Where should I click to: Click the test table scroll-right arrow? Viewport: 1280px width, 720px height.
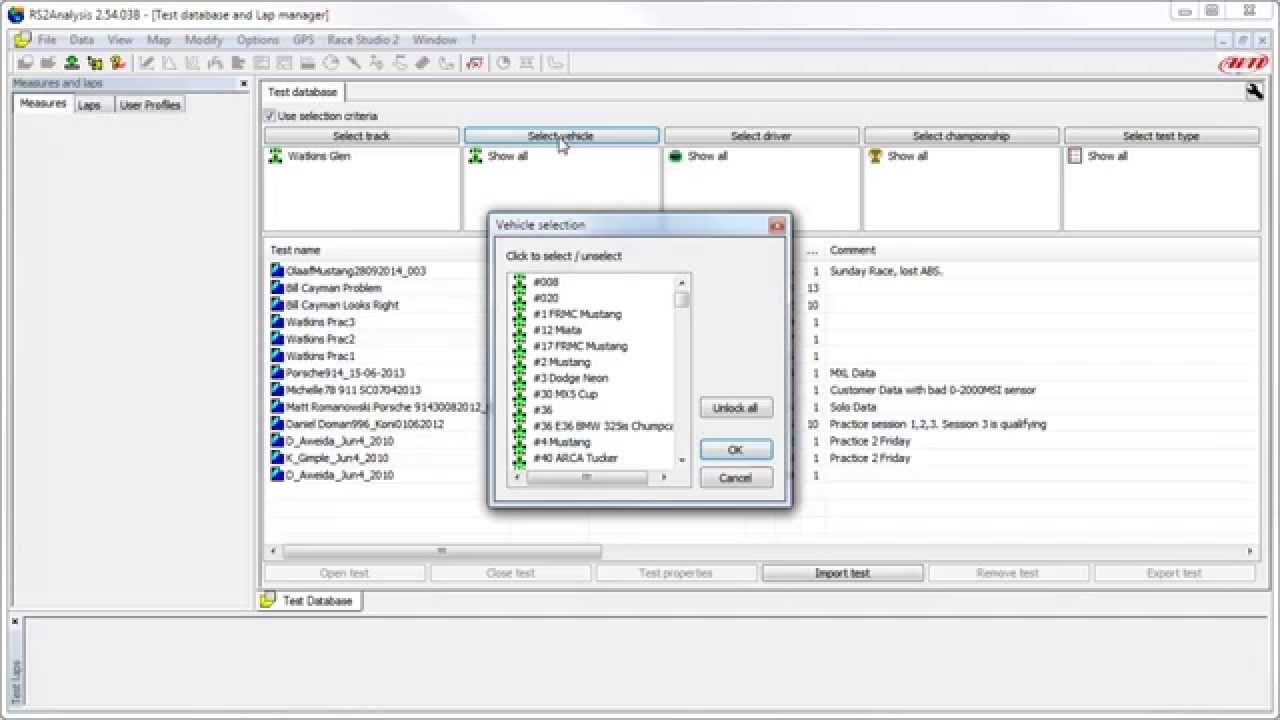point(1250,551)
